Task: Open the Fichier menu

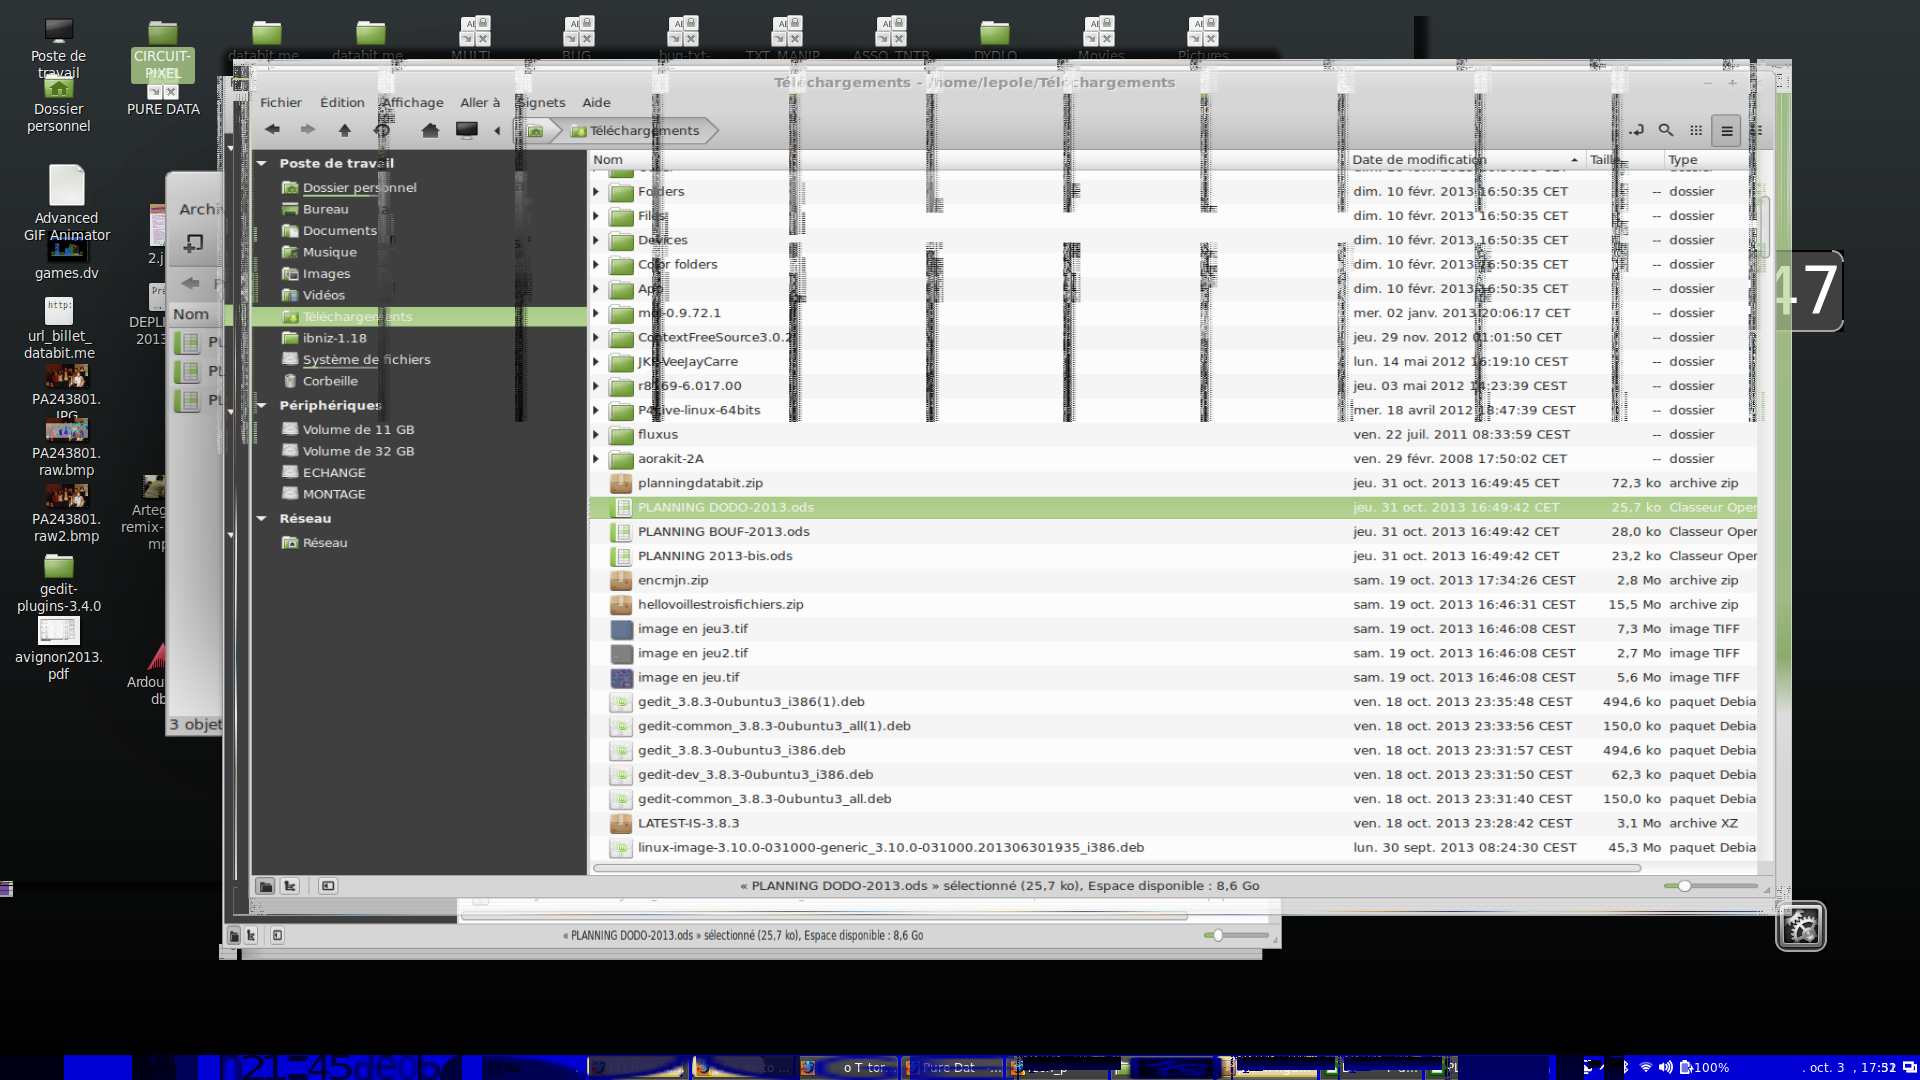Action: tap(280, 102)
